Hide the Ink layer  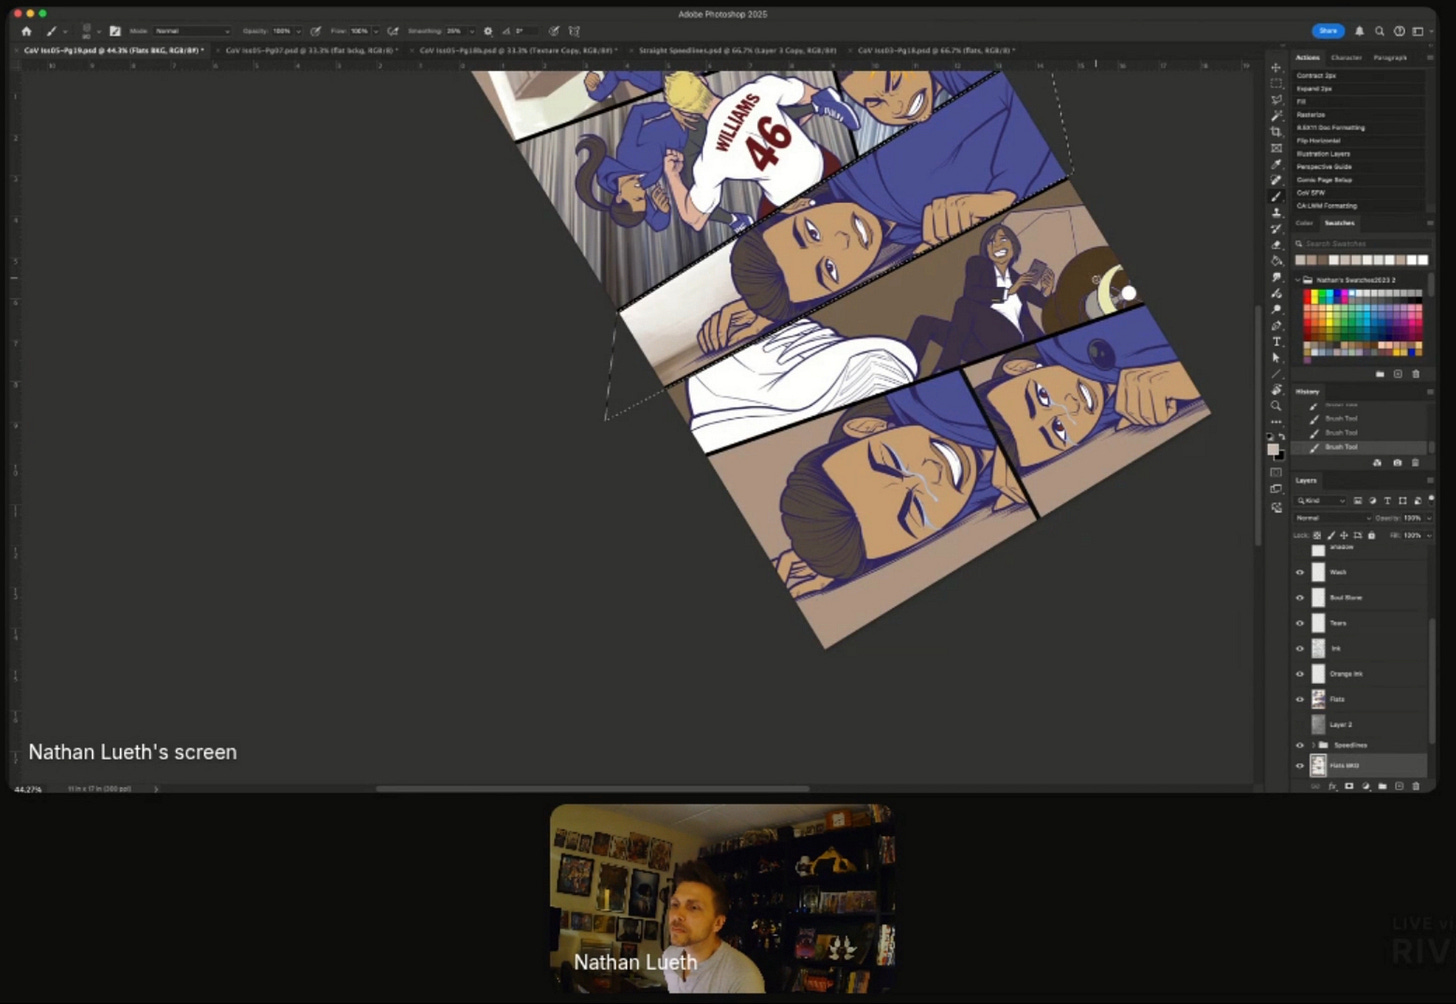(1300, 648)
